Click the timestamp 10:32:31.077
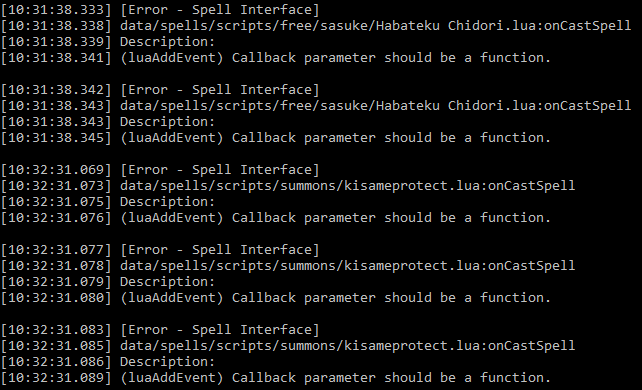The width and height of the screenshot is (642, 390). point(56,250)
